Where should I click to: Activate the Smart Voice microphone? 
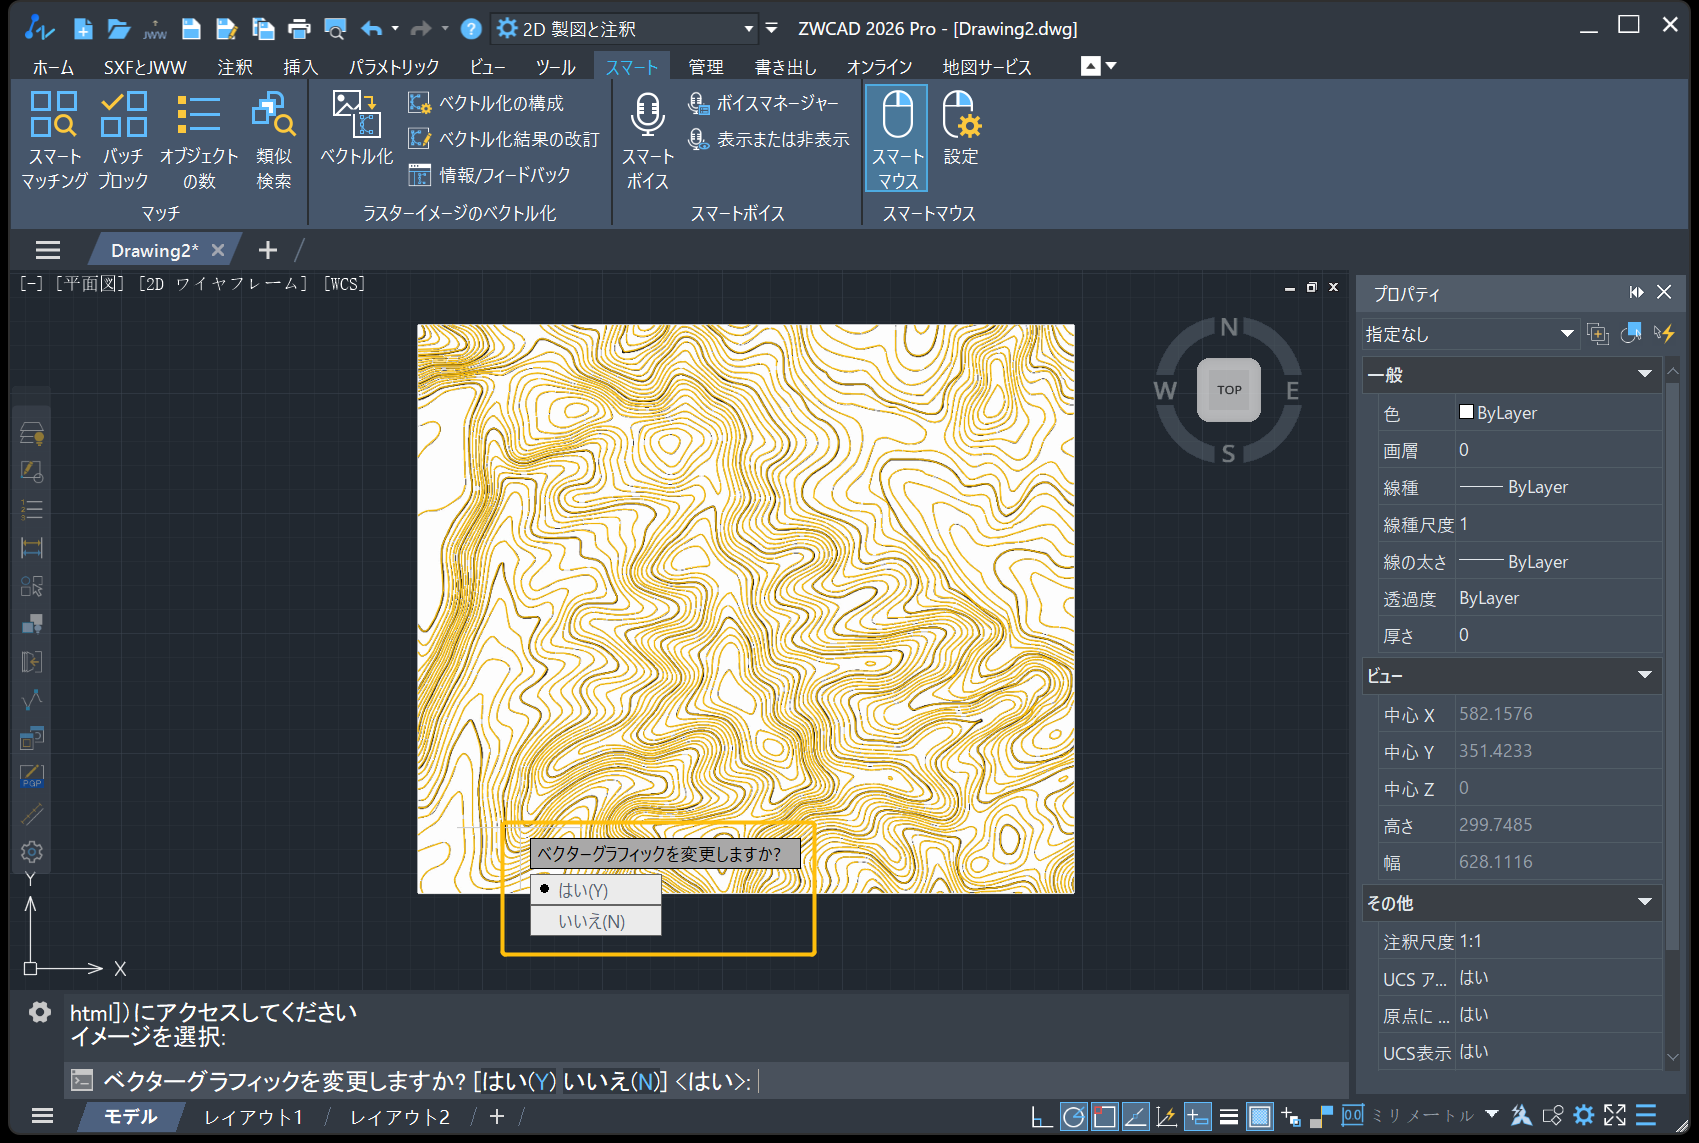click(648, 140)
